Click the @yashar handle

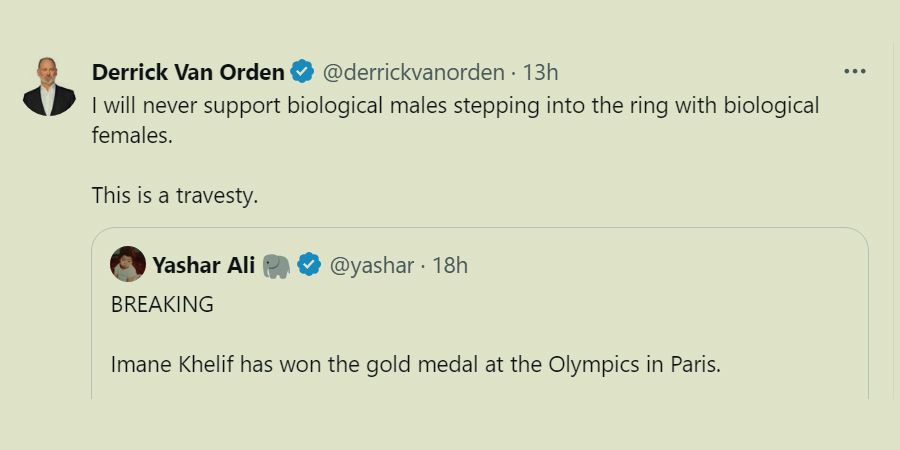click(x=371, y=265)
